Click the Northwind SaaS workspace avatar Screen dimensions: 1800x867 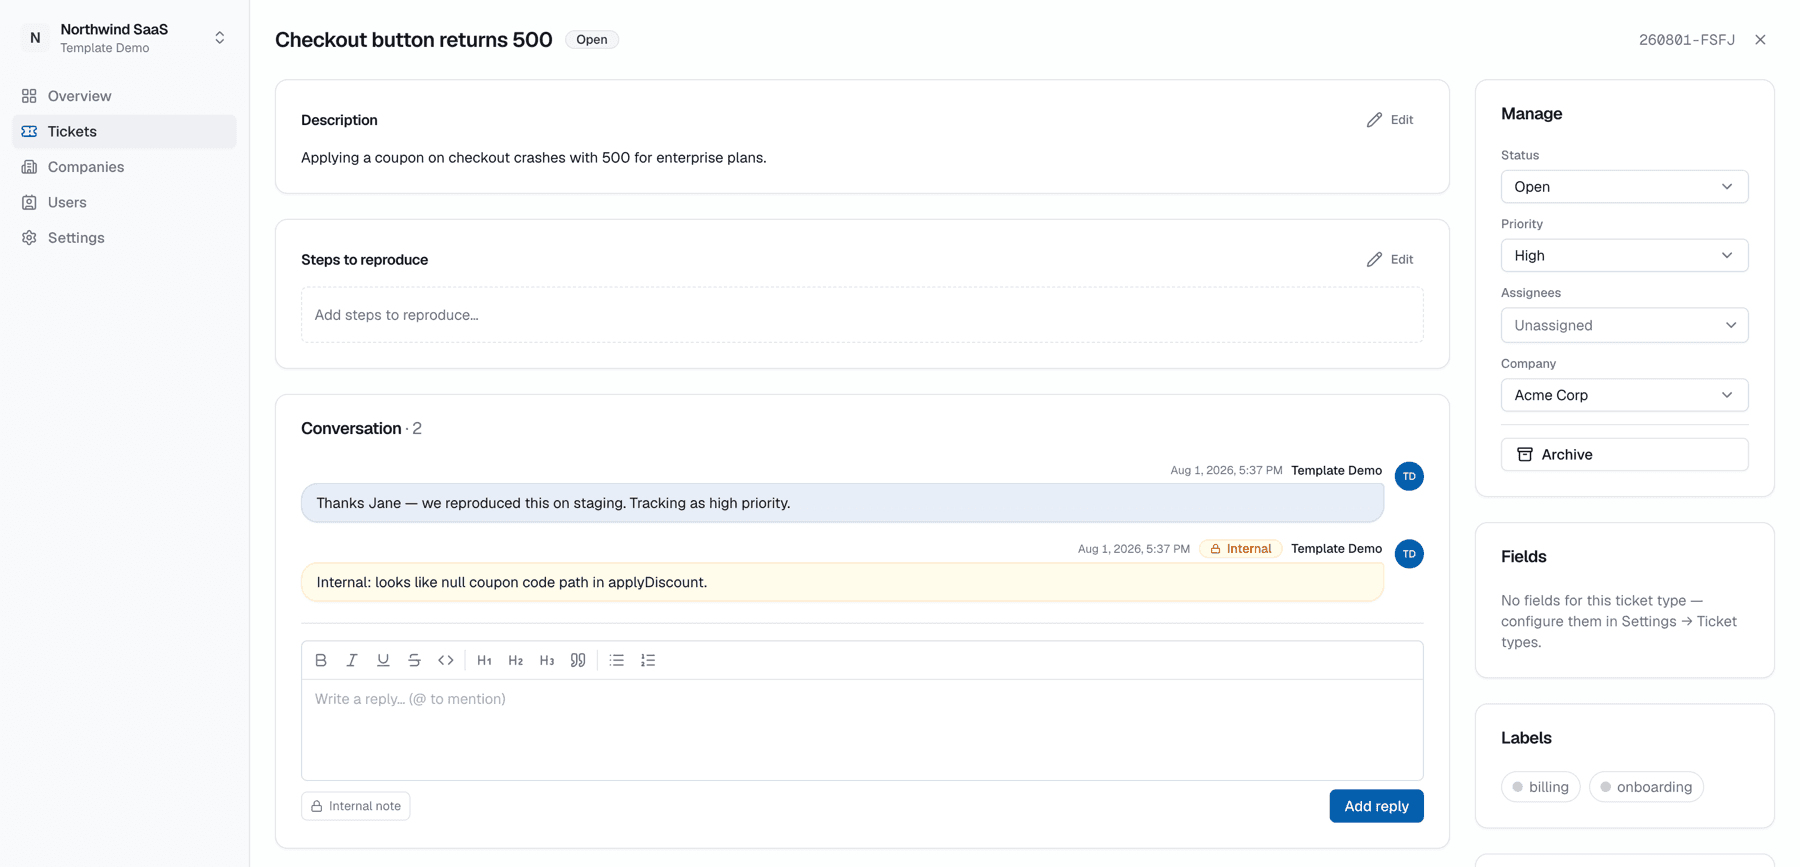(x=35, y=38)
